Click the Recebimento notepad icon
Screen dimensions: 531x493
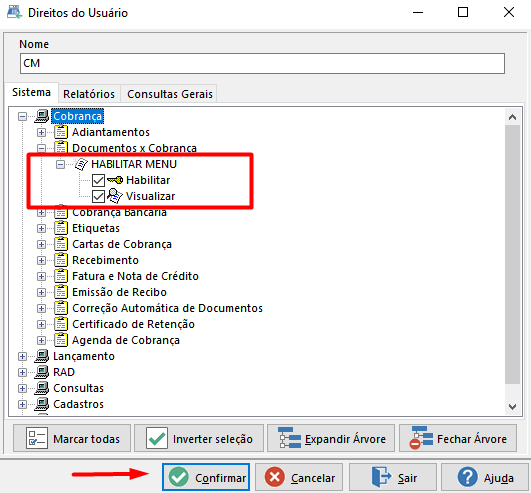click(x=61, y=260)
